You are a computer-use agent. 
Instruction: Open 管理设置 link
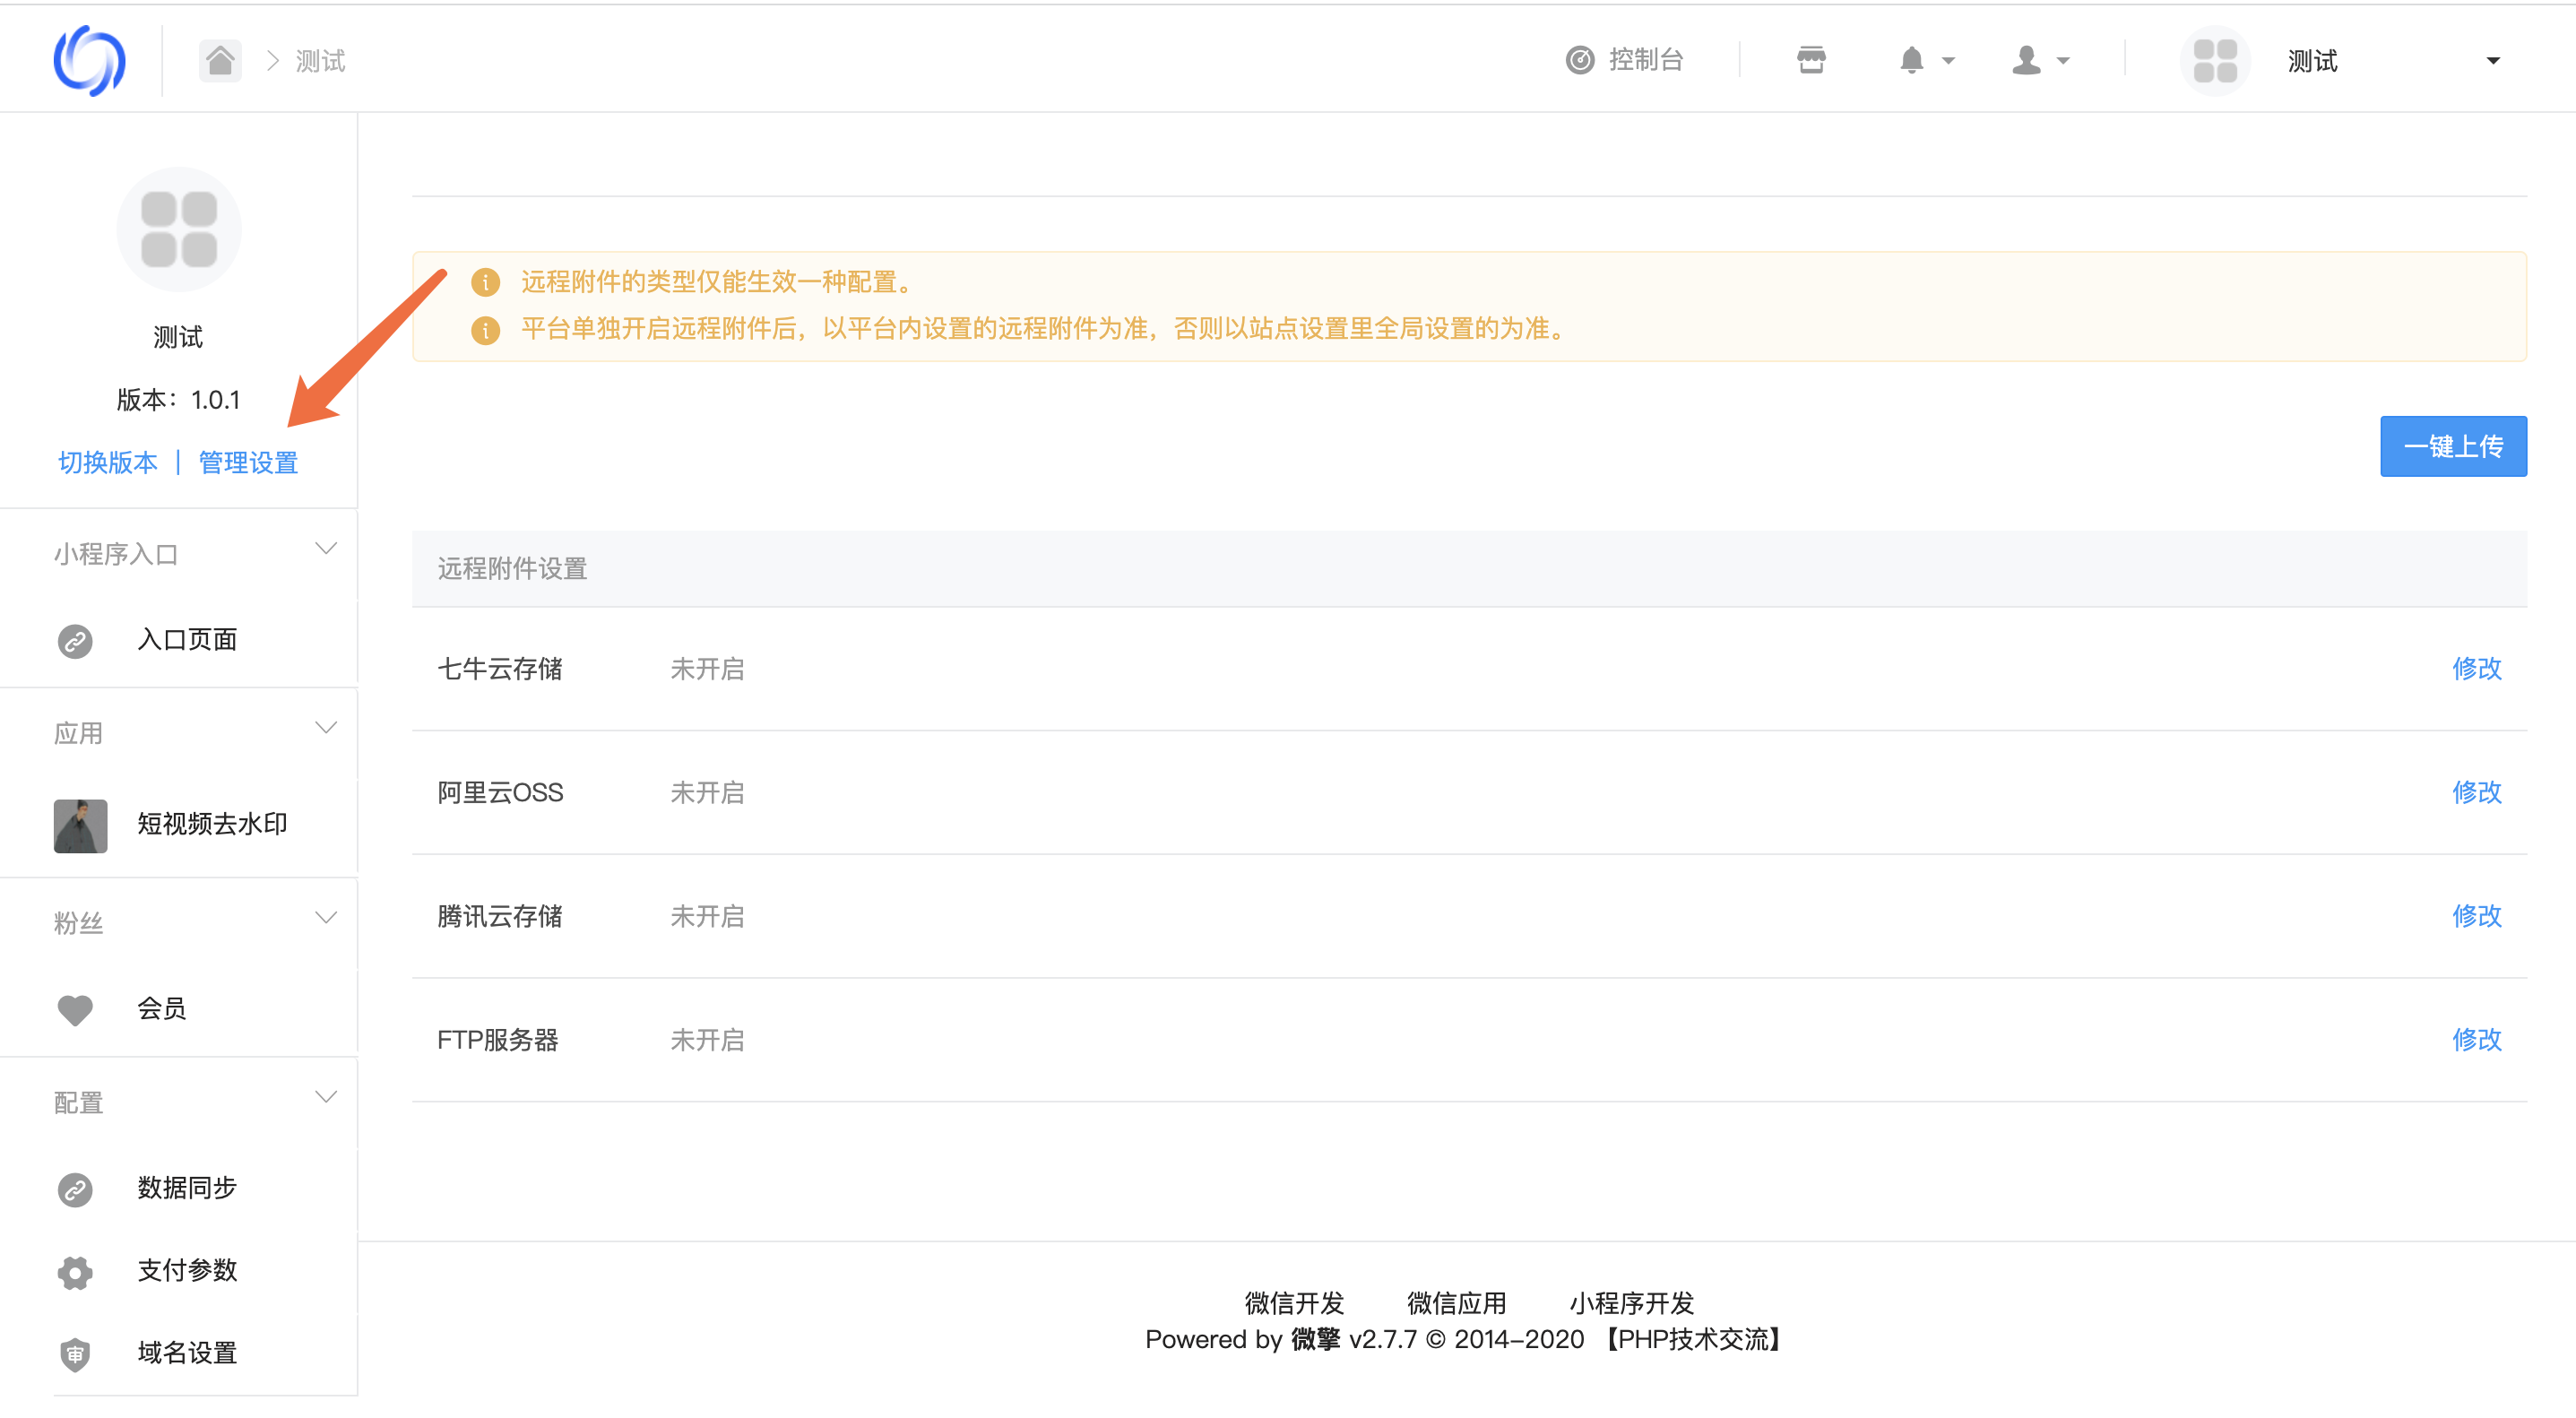coord(248,462)
